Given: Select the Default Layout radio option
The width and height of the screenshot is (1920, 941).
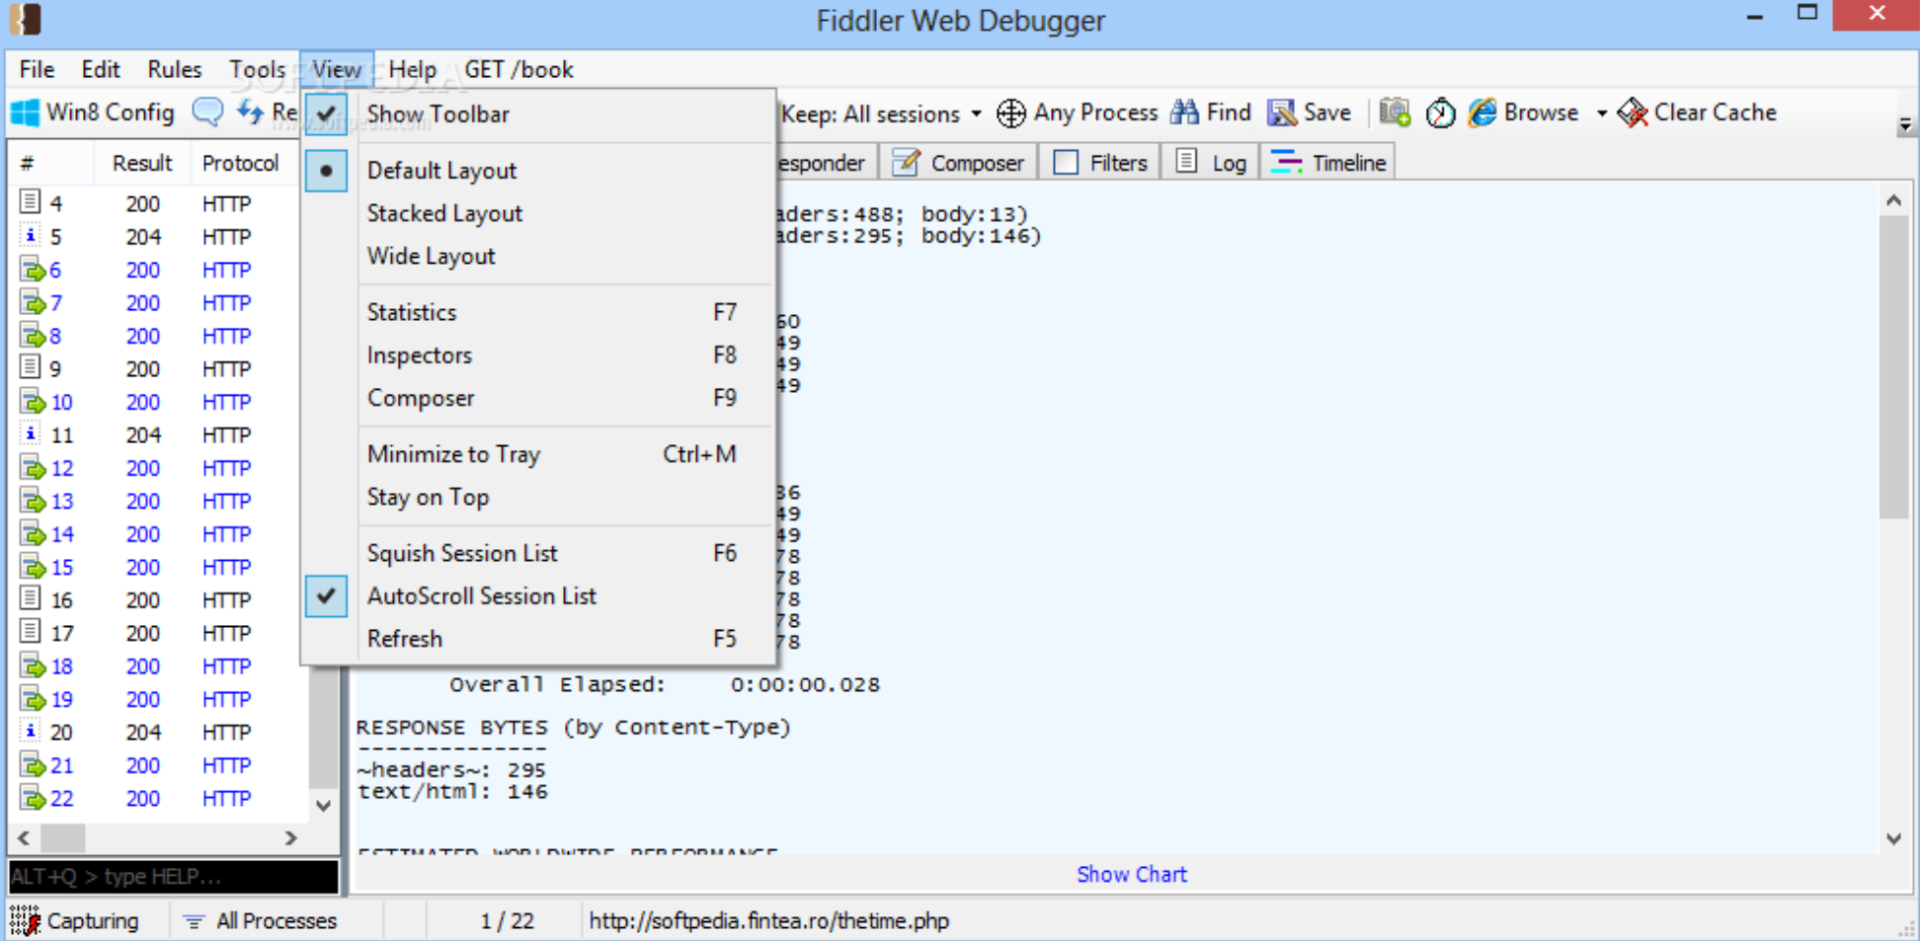Looking at the screenshot, I should point(326,170).
